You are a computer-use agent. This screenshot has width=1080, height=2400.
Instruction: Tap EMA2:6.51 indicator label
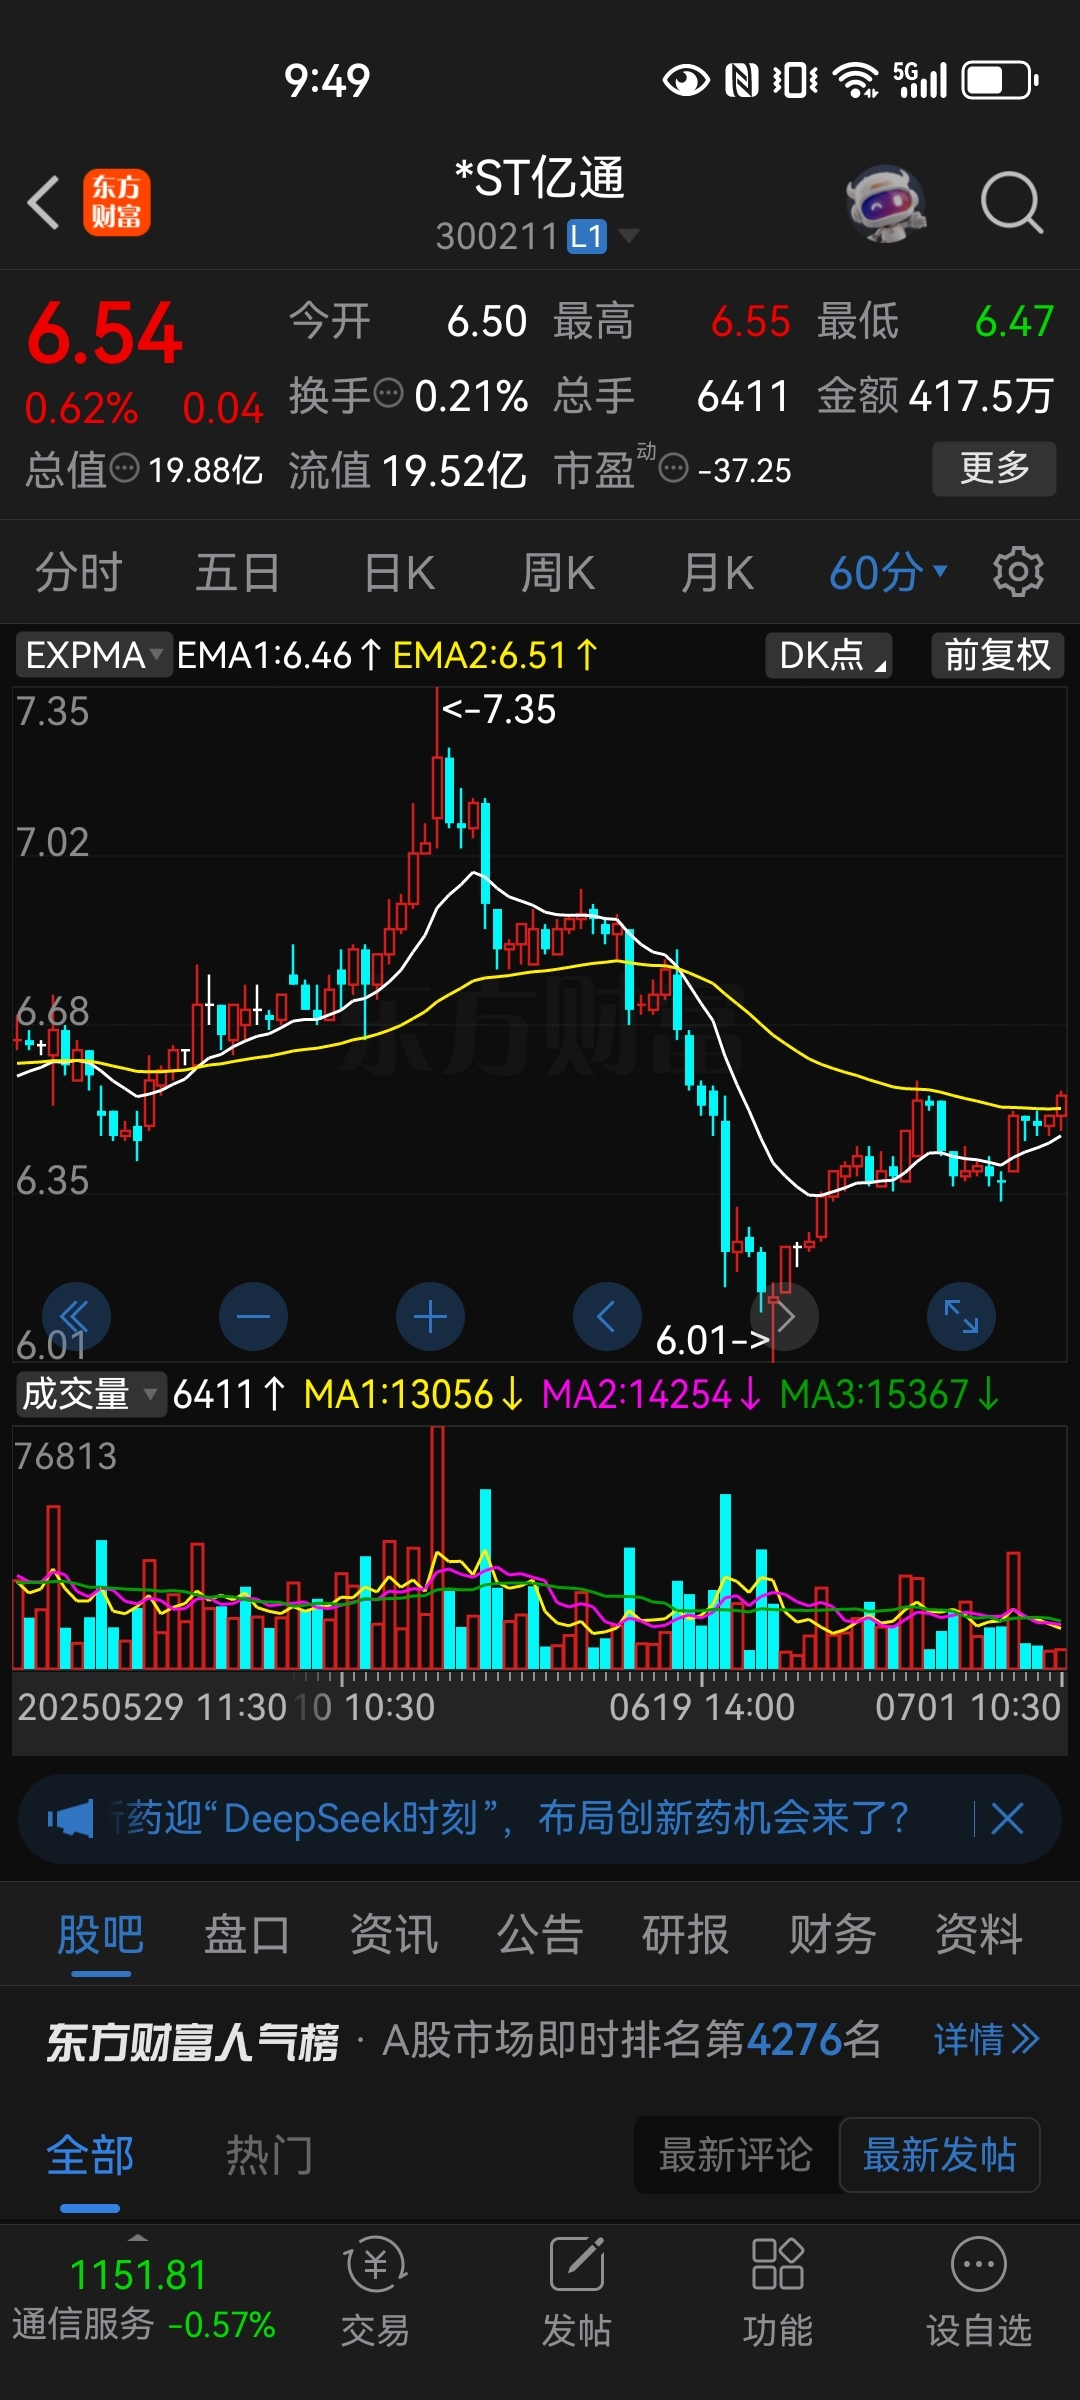tap(496, 655)
